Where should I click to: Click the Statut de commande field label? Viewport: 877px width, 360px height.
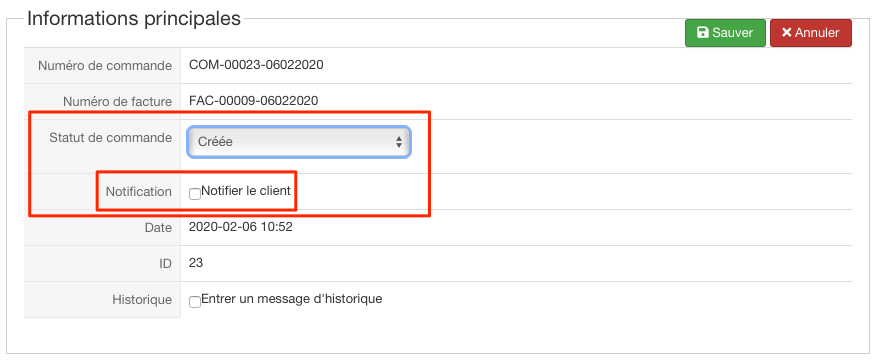pyautogui.click(x=110, y=138)
